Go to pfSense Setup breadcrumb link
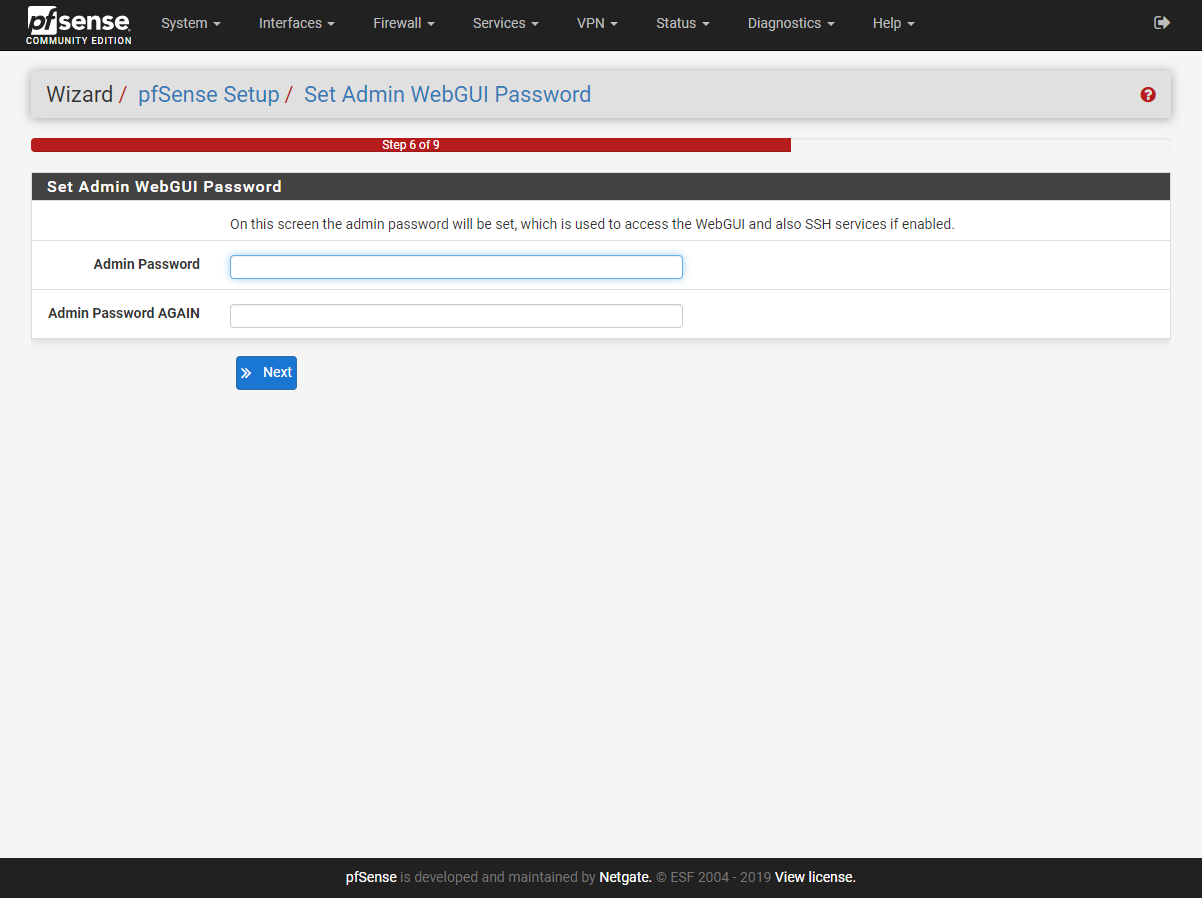1202x898 pixels. coord(208,95)
